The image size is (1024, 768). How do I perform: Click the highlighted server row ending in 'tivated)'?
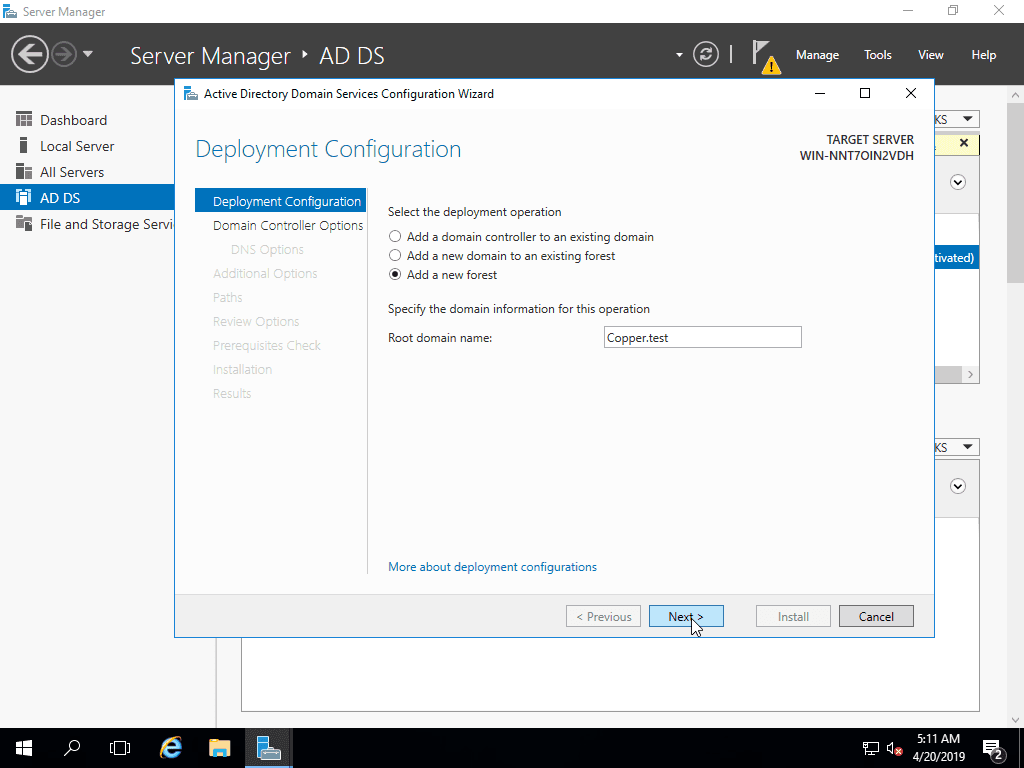tap(956, 257)
